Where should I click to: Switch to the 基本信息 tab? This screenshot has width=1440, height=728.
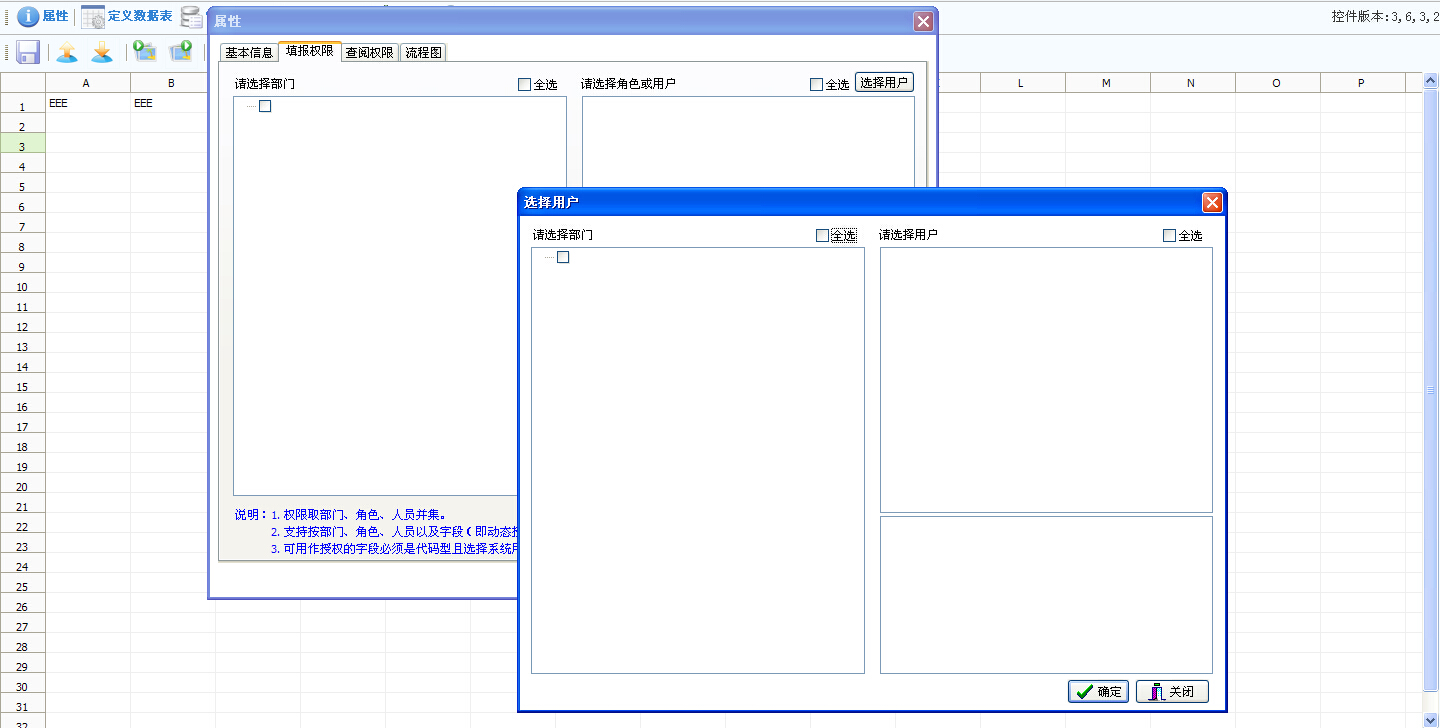tap(249, 53)
